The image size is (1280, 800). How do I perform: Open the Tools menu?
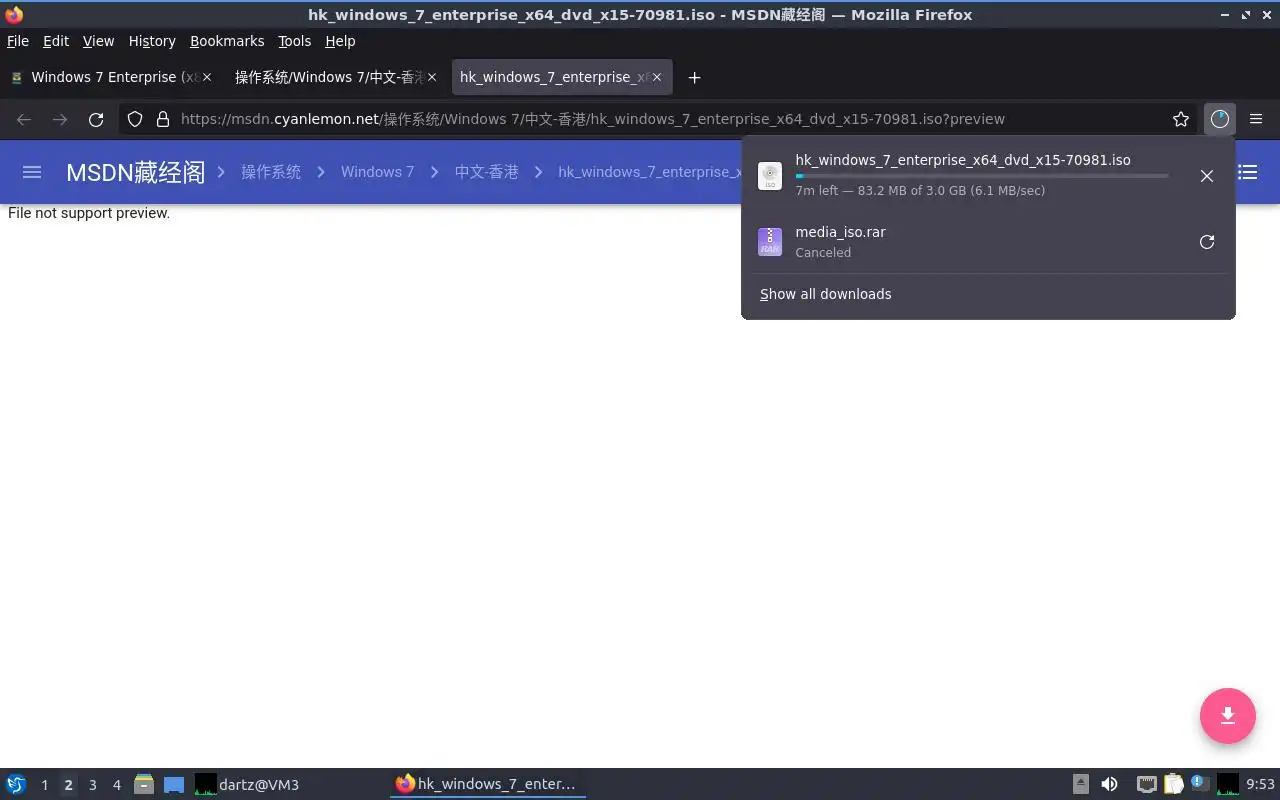click(295, 41)
